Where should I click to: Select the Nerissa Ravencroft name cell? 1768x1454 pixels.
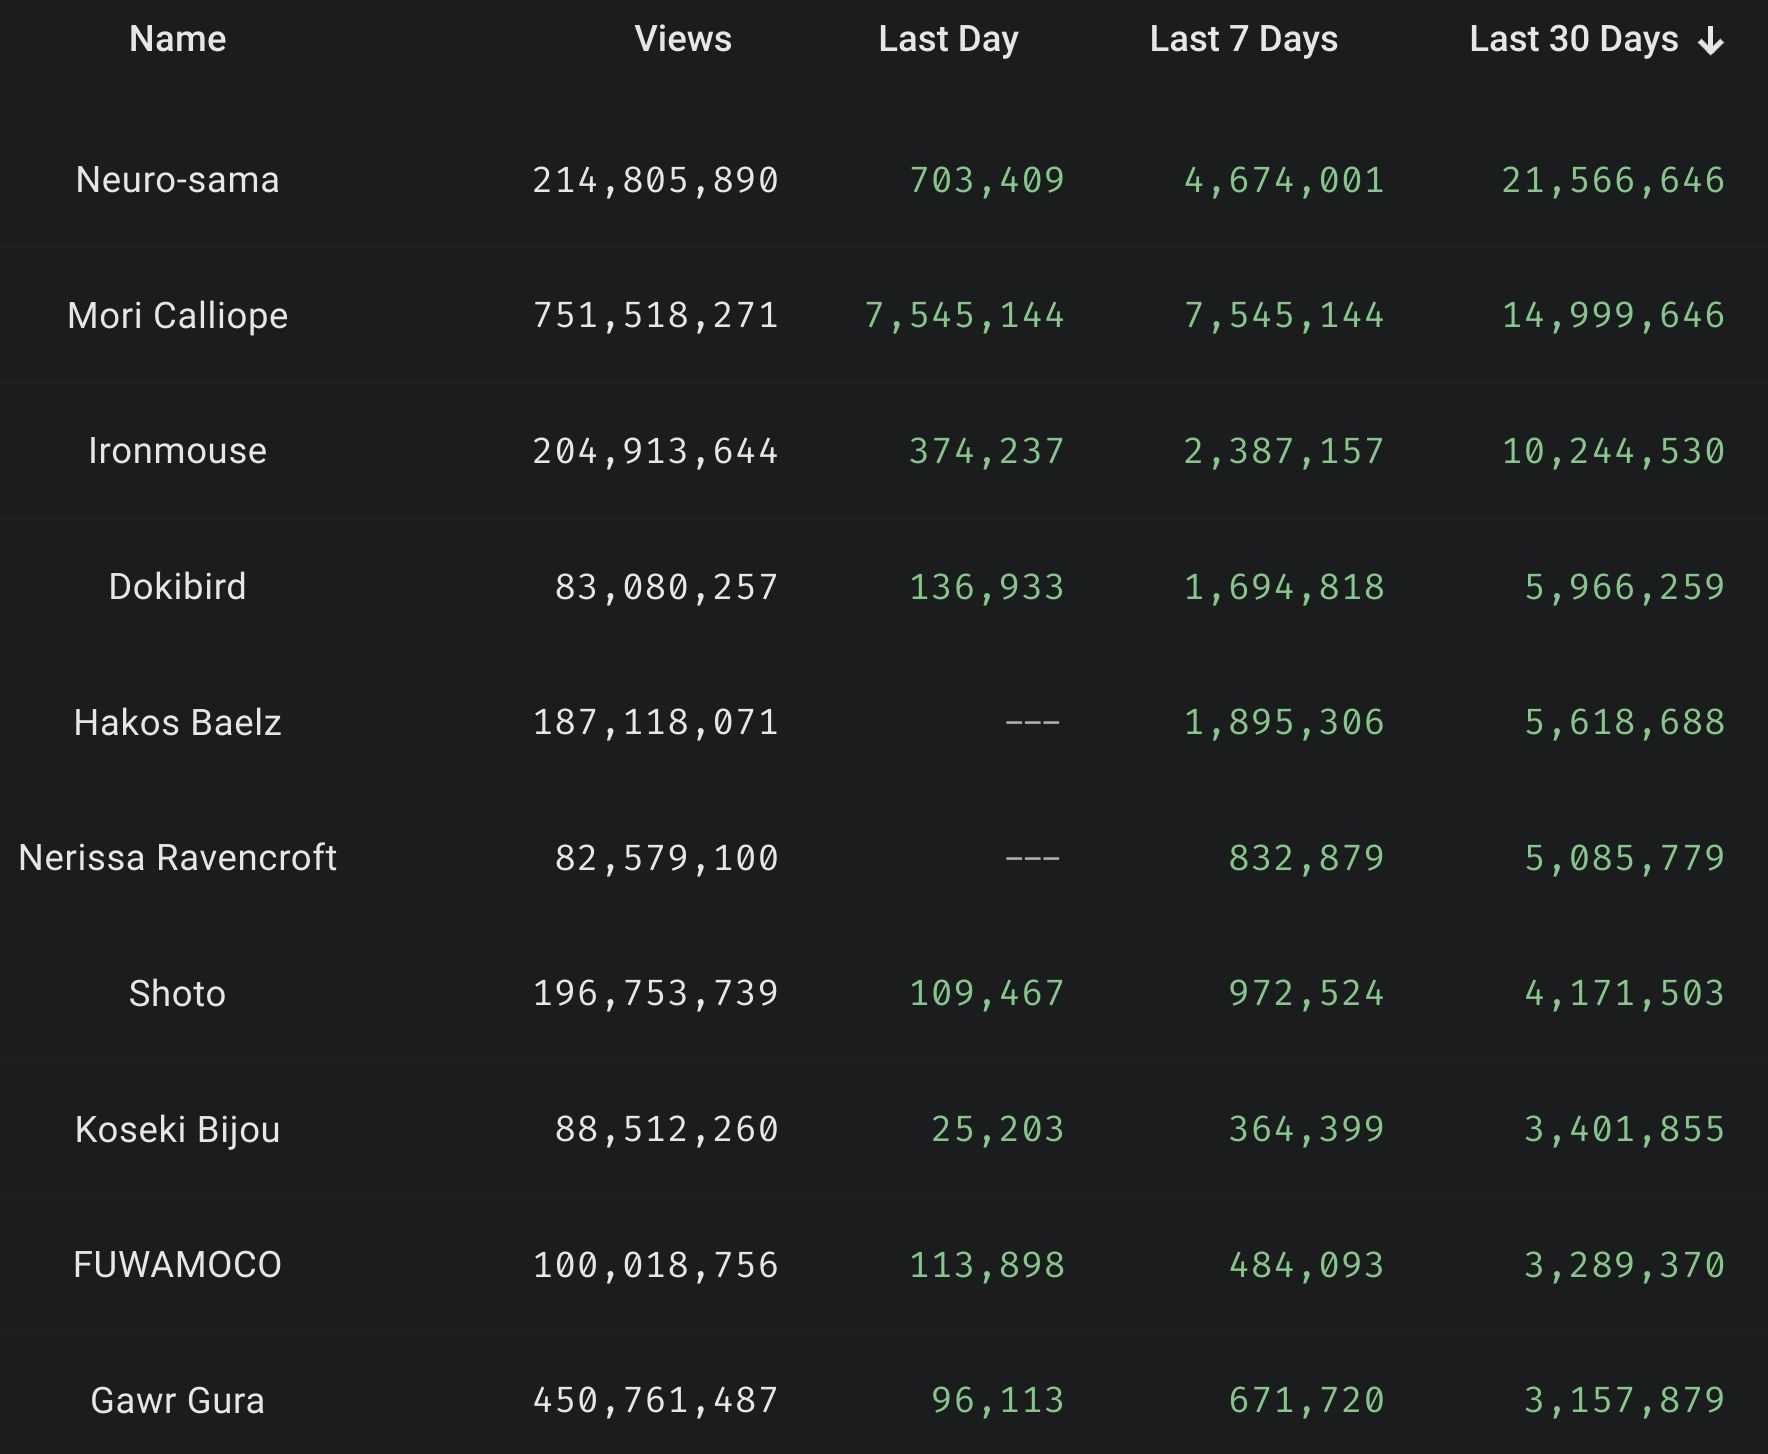pyautogui.click(x=178, y=858)
